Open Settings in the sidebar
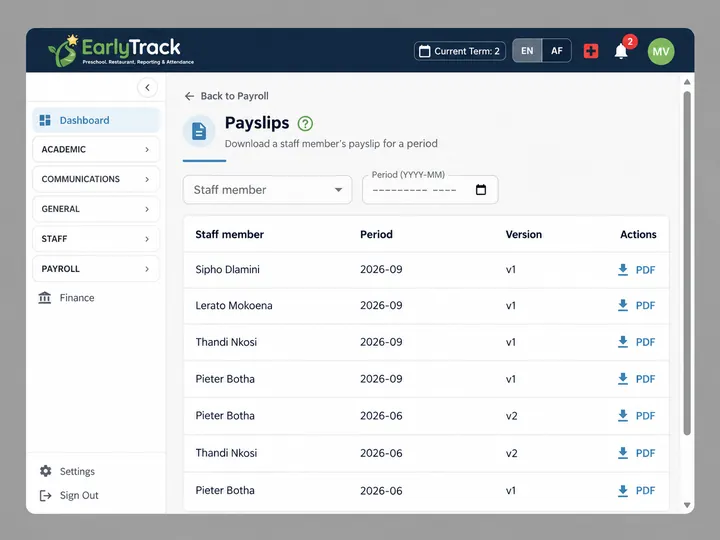 point(68,471)
